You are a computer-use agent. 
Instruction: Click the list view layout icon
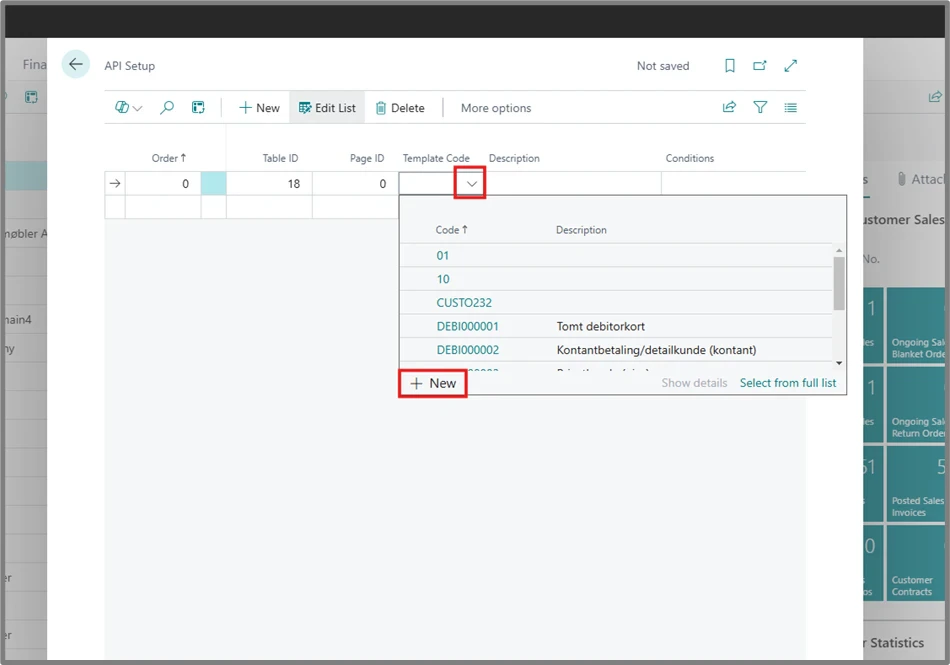[x=790, y=108]
